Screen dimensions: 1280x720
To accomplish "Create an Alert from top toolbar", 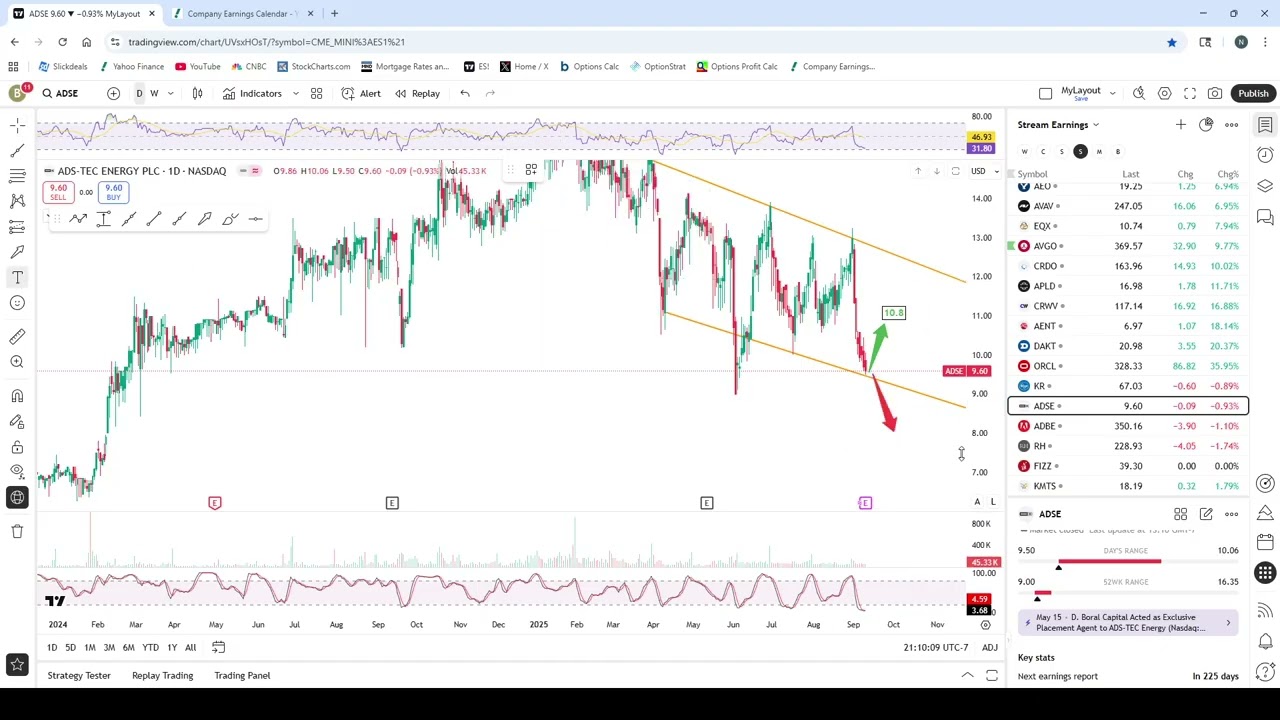I will point(361,93).
